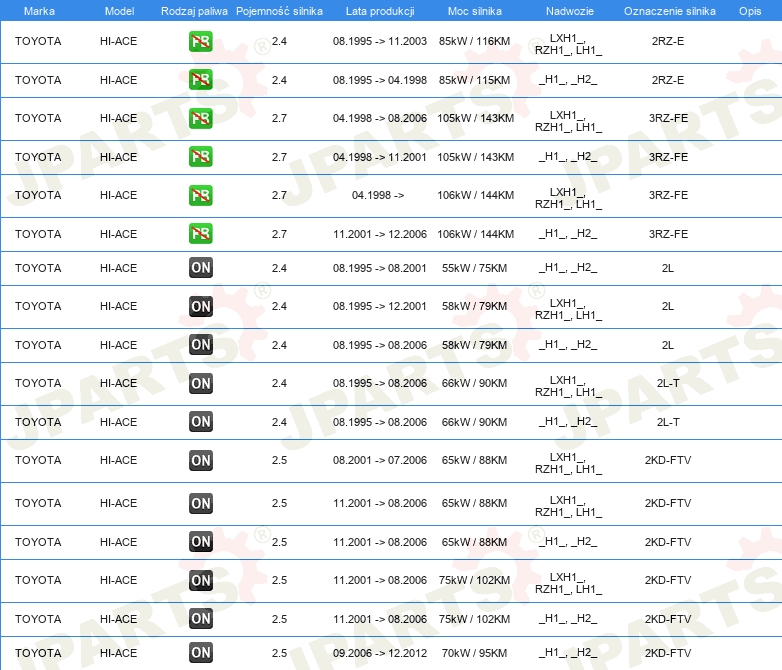This screenshot has width=782, height=670.
Task: Click the Nadwozie column header
Action: [568, 10]
